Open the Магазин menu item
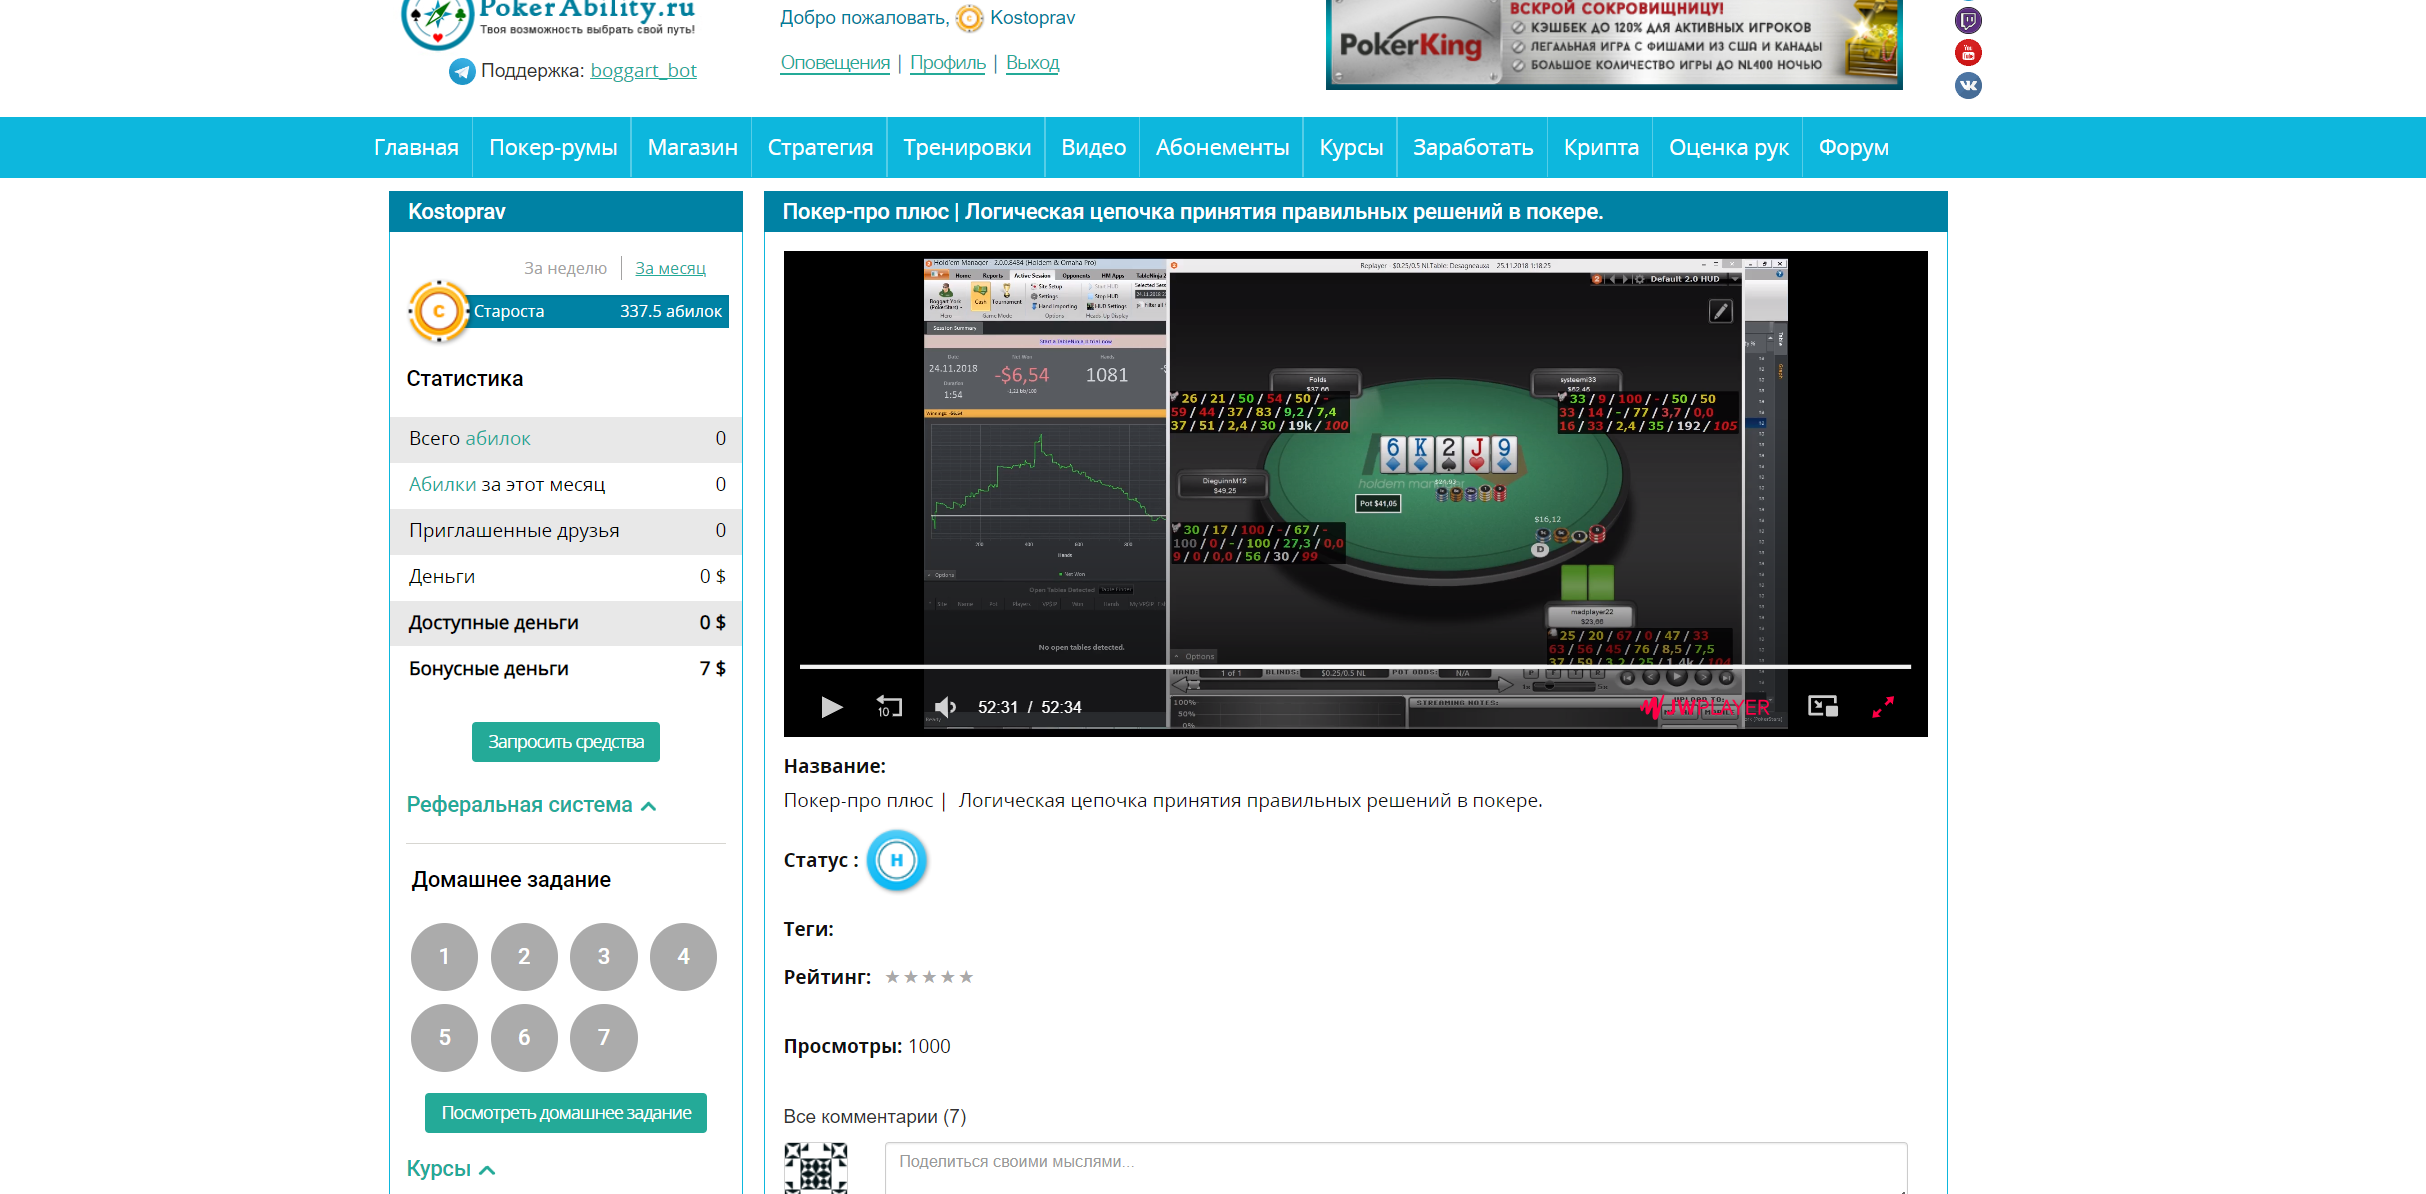 692,147
